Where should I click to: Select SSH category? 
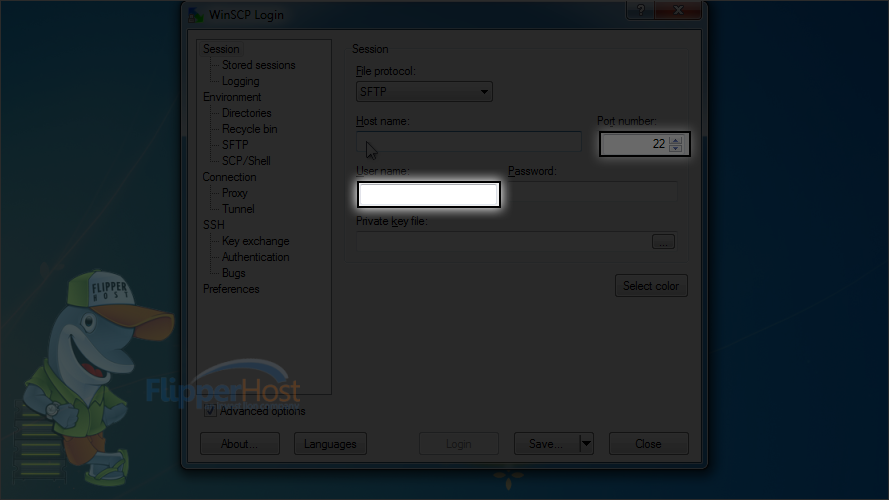coord(214,225)
